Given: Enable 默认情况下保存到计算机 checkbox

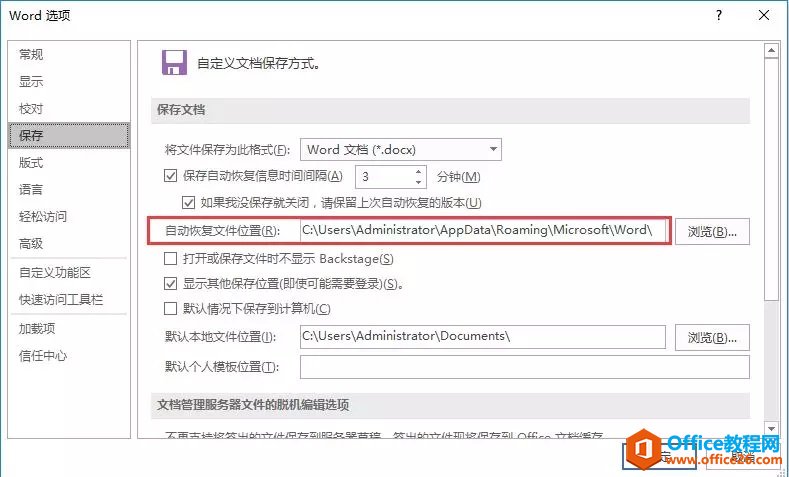Looking at the screenshot, I should [x=171, y=308].
